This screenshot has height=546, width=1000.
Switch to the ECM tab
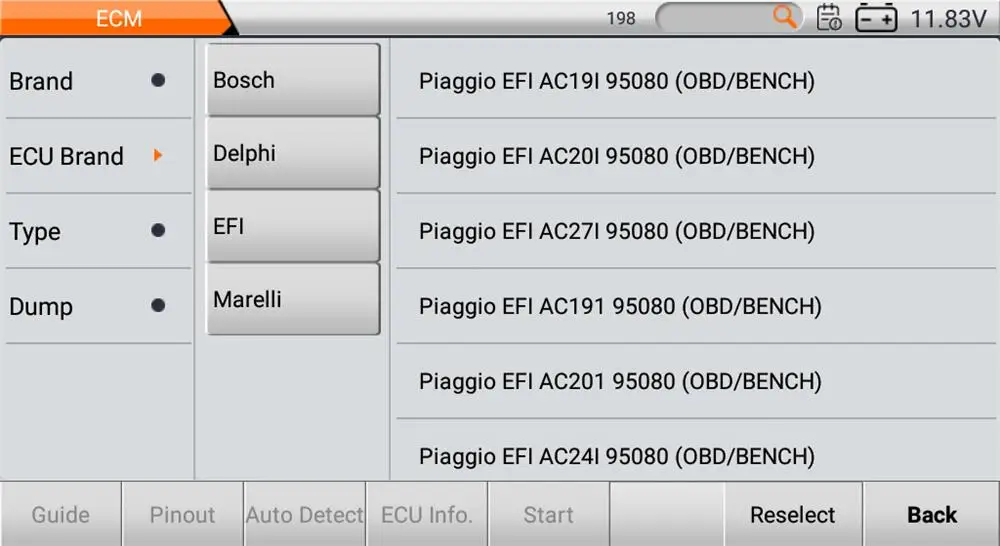(118, 18)
